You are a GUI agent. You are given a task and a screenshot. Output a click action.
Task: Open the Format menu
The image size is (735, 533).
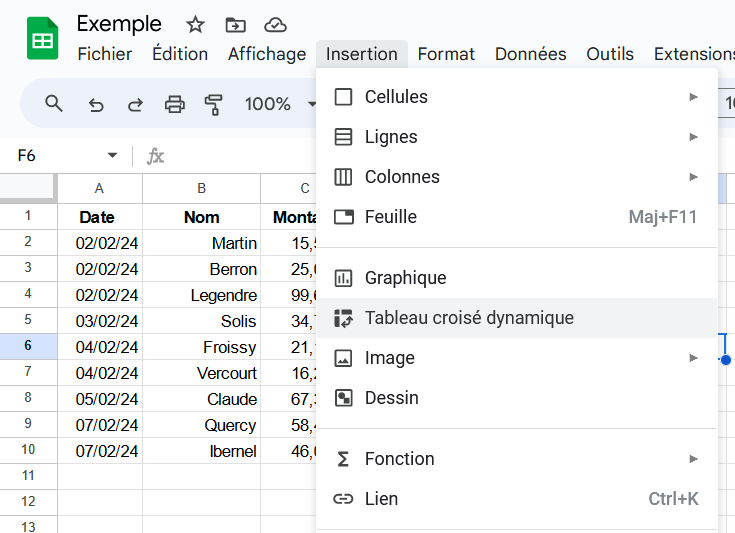tap(446, 54)
